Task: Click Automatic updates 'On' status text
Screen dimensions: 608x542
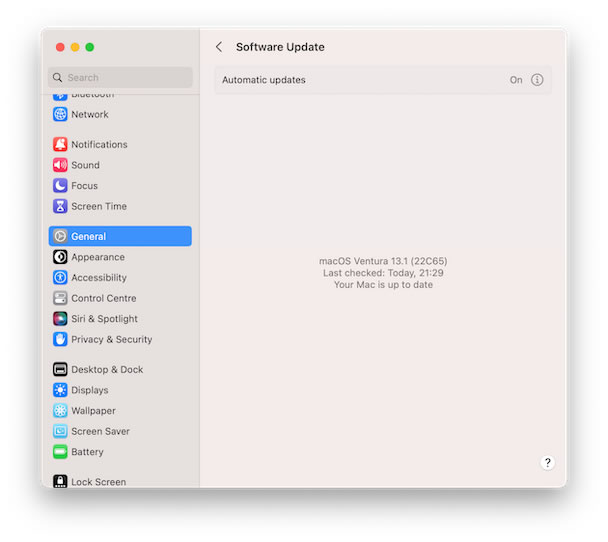Action: tap(516, 80)
